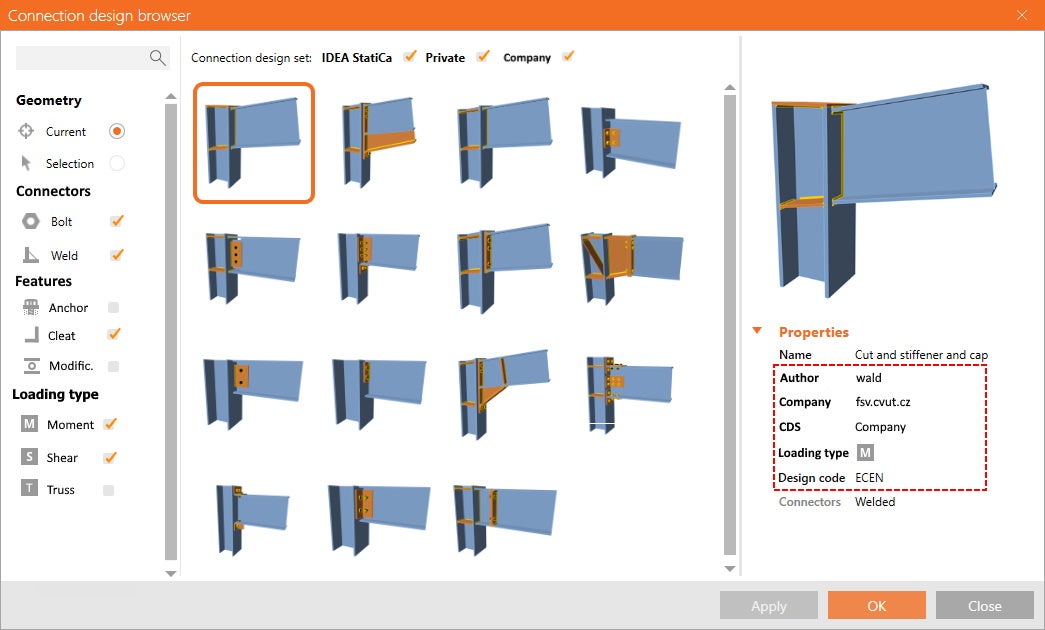Click into the search input field

point(82,58)
